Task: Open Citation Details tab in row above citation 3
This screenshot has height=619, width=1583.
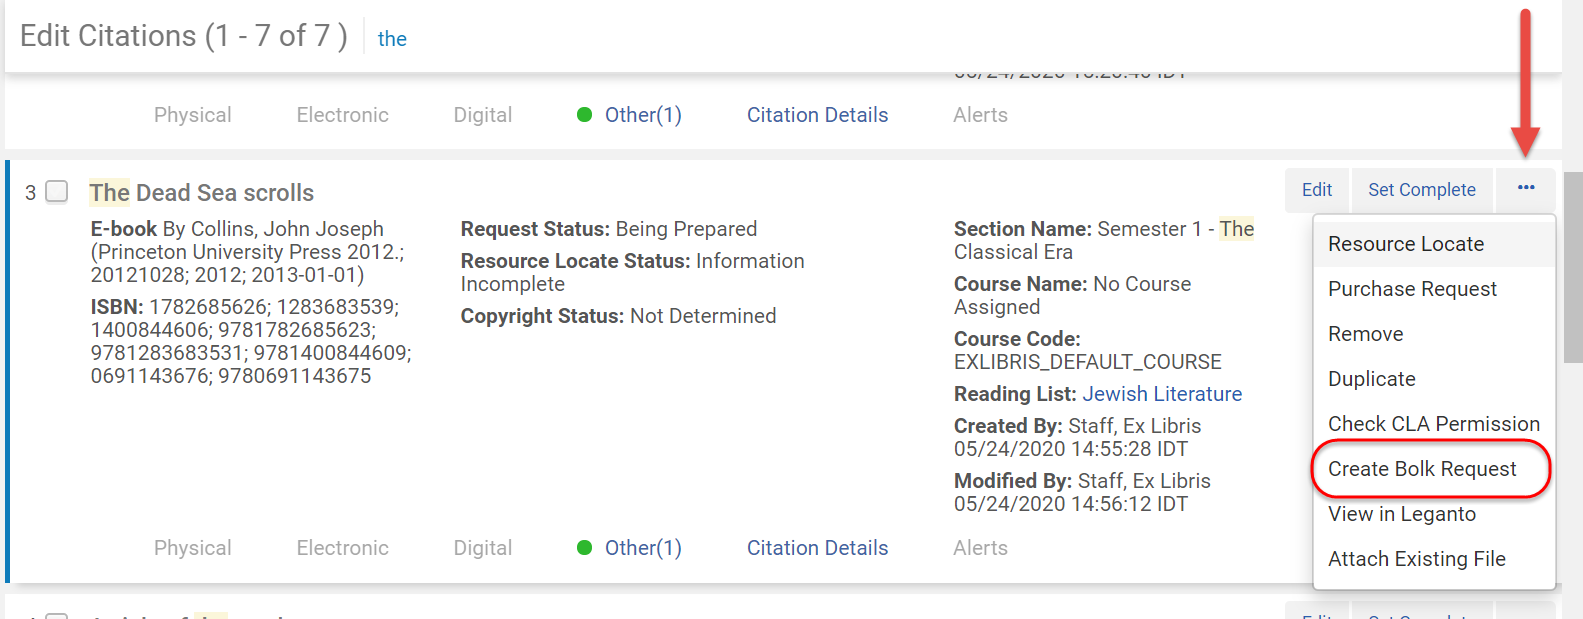Action: tap(817, 115)
